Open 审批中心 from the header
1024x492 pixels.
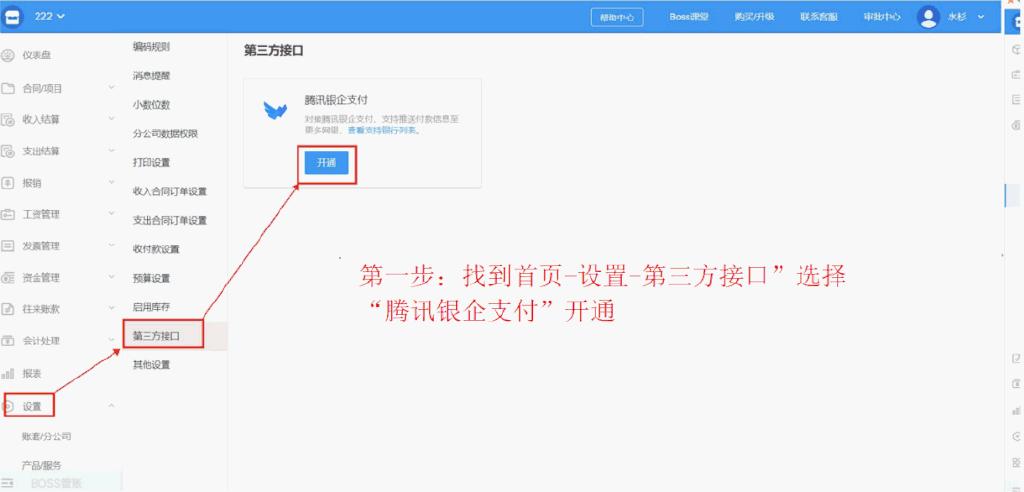(882, 18)
